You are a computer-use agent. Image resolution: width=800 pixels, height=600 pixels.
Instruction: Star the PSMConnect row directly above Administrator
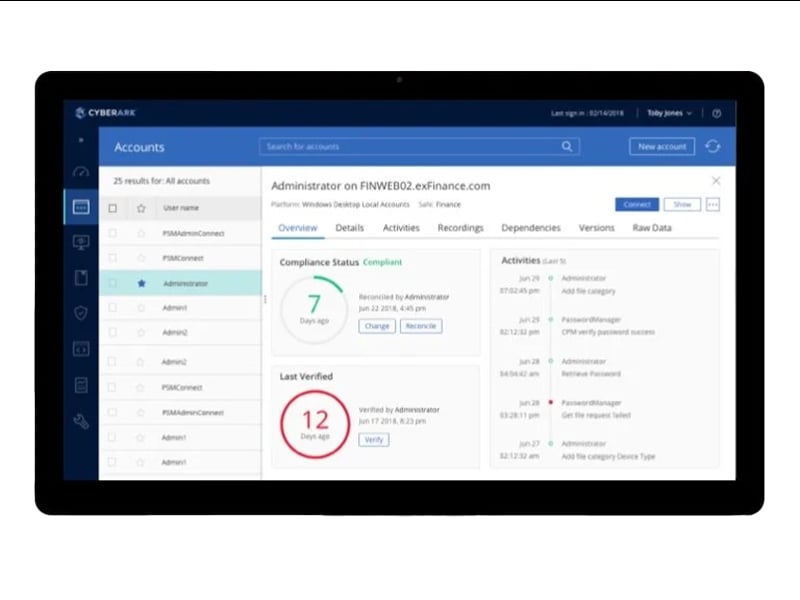coord(141,258)
